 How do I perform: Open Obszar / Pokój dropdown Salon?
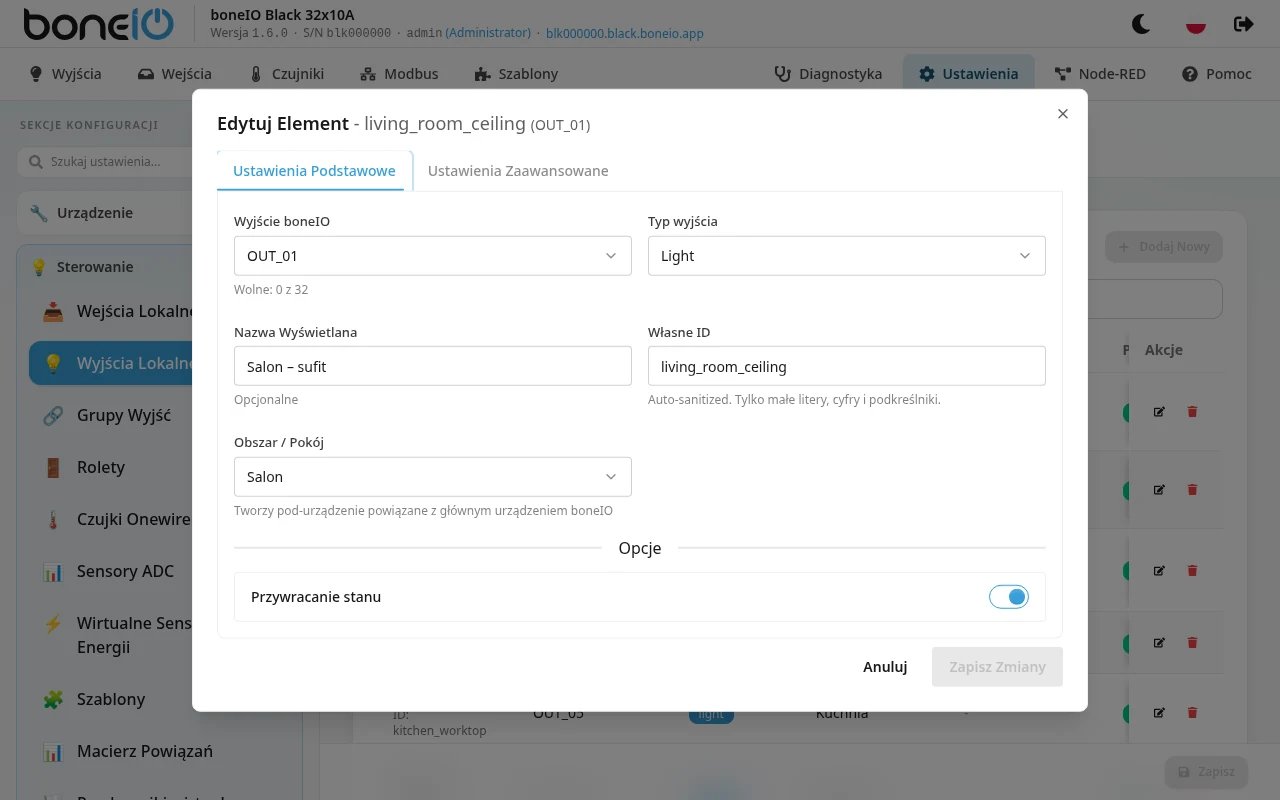[x=433, y=477]
